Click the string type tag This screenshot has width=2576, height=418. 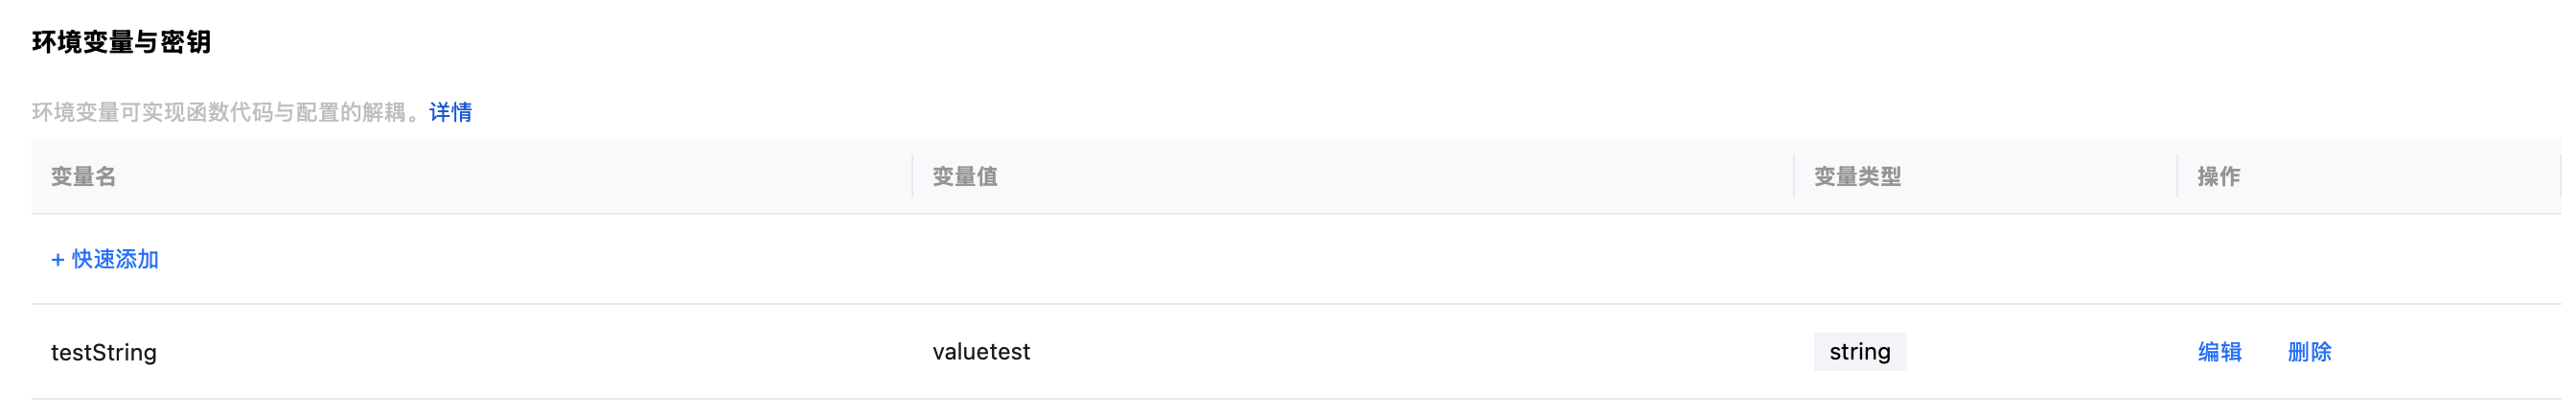pos(1859,352)
